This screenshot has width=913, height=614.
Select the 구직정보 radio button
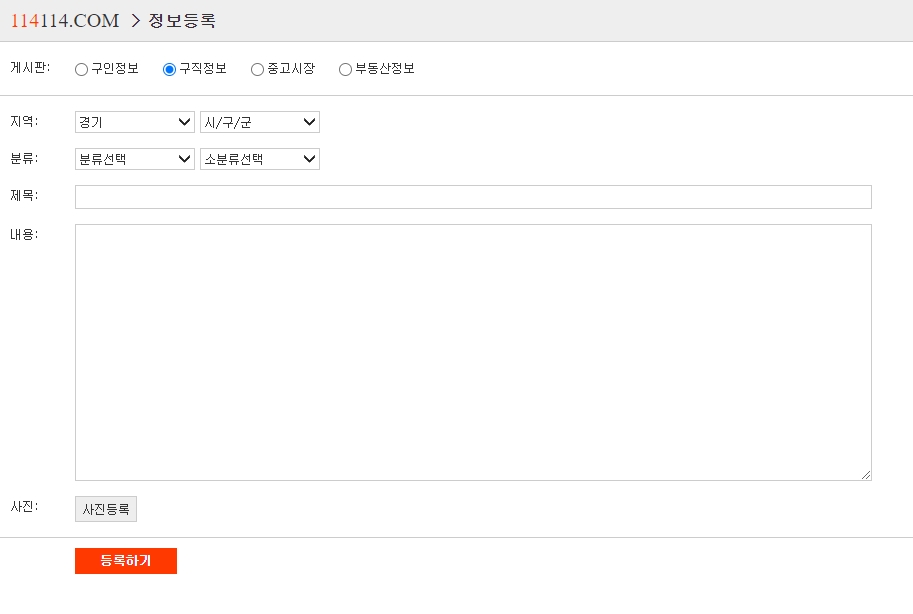tap(169, 69)
